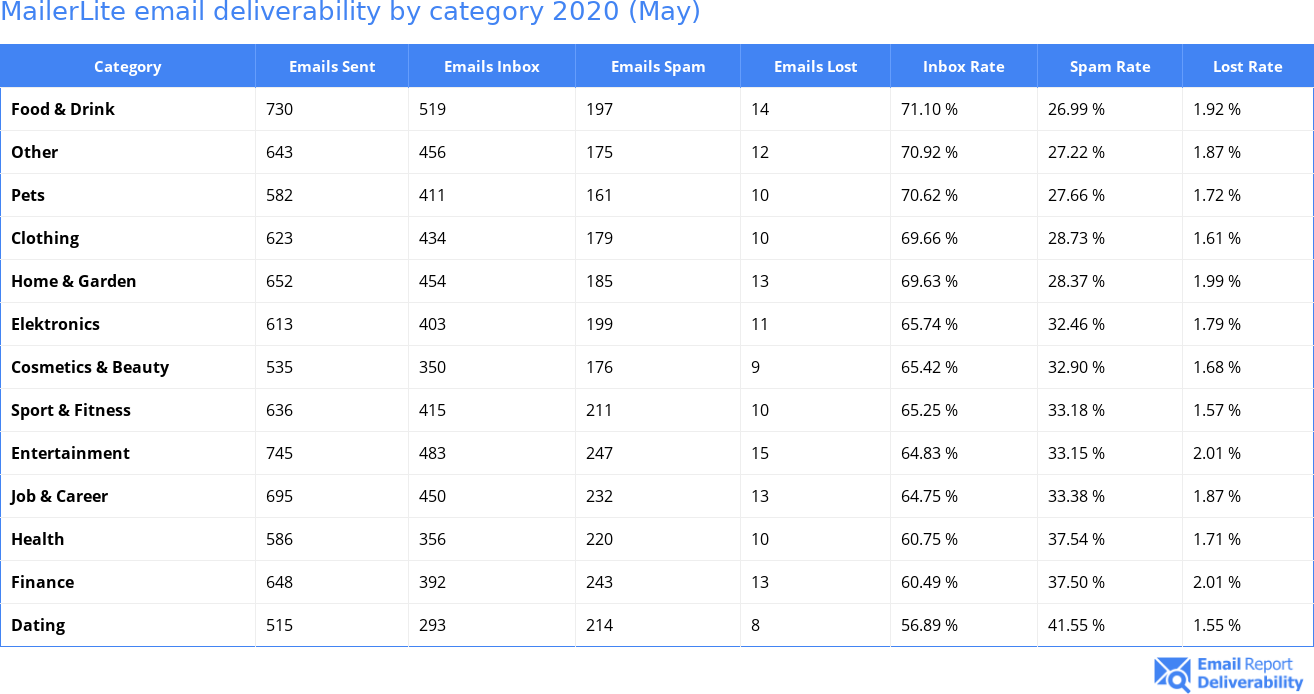Click the Dating category row label
1314x694 pixels.
click(x=38, y=625)
